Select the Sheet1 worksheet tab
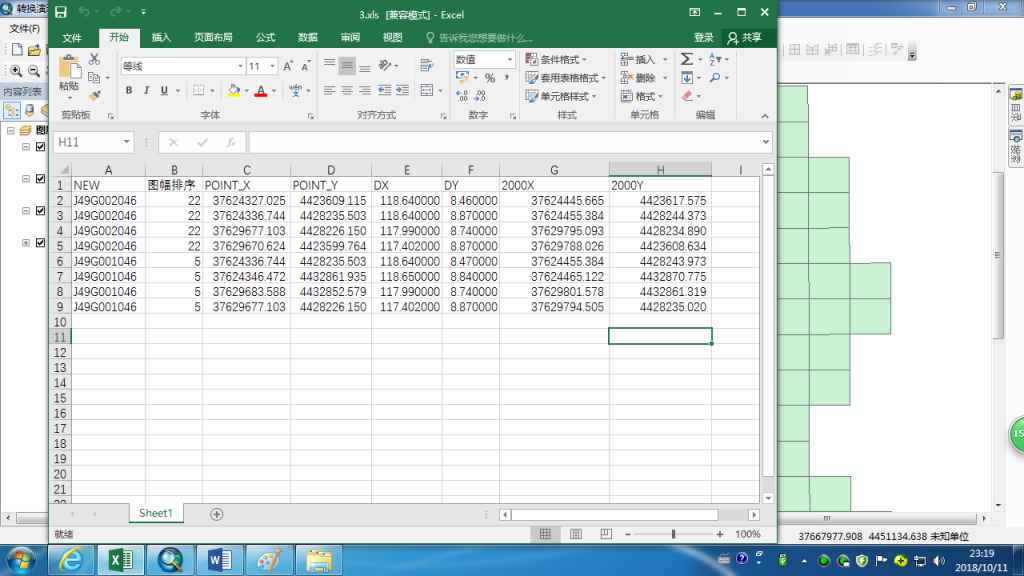 (155, 513)
